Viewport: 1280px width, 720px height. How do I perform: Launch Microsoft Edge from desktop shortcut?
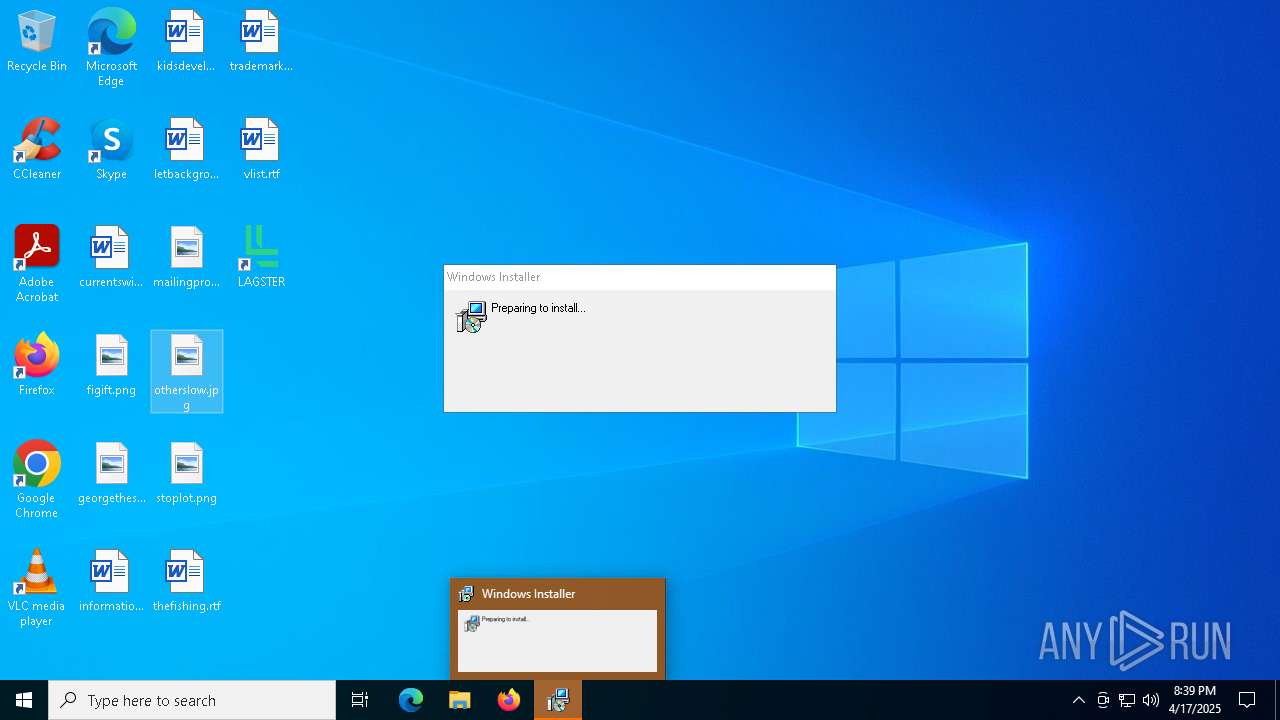(111, 48)
